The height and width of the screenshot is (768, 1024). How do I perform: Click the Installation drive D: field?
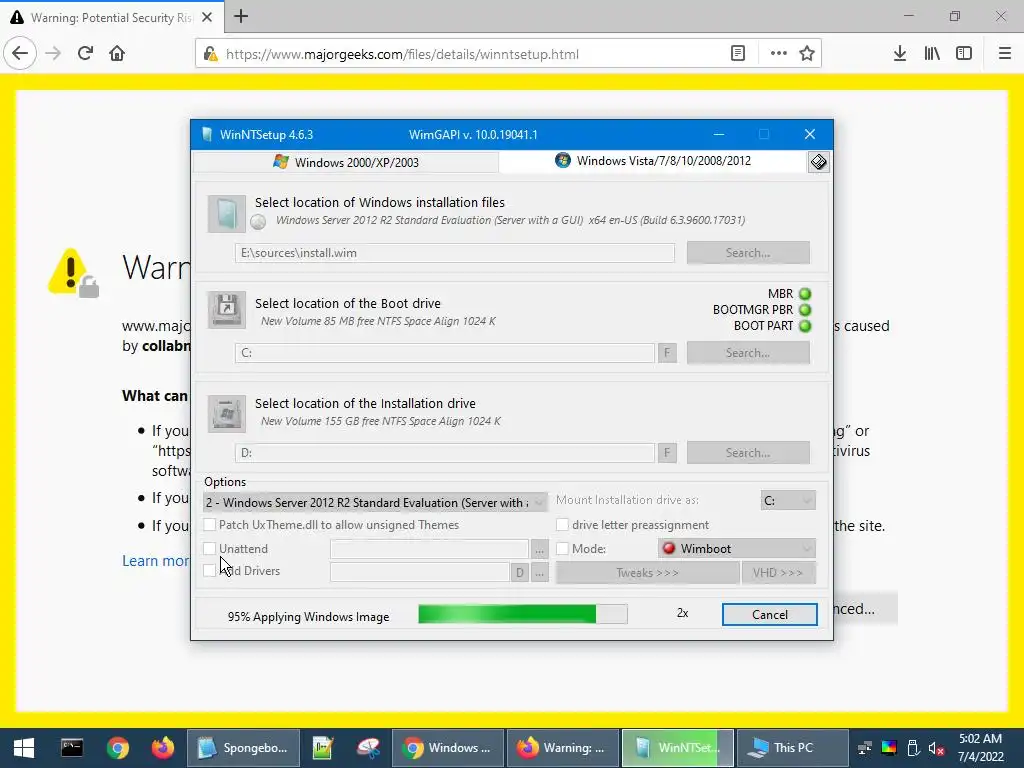coord(445,453)
